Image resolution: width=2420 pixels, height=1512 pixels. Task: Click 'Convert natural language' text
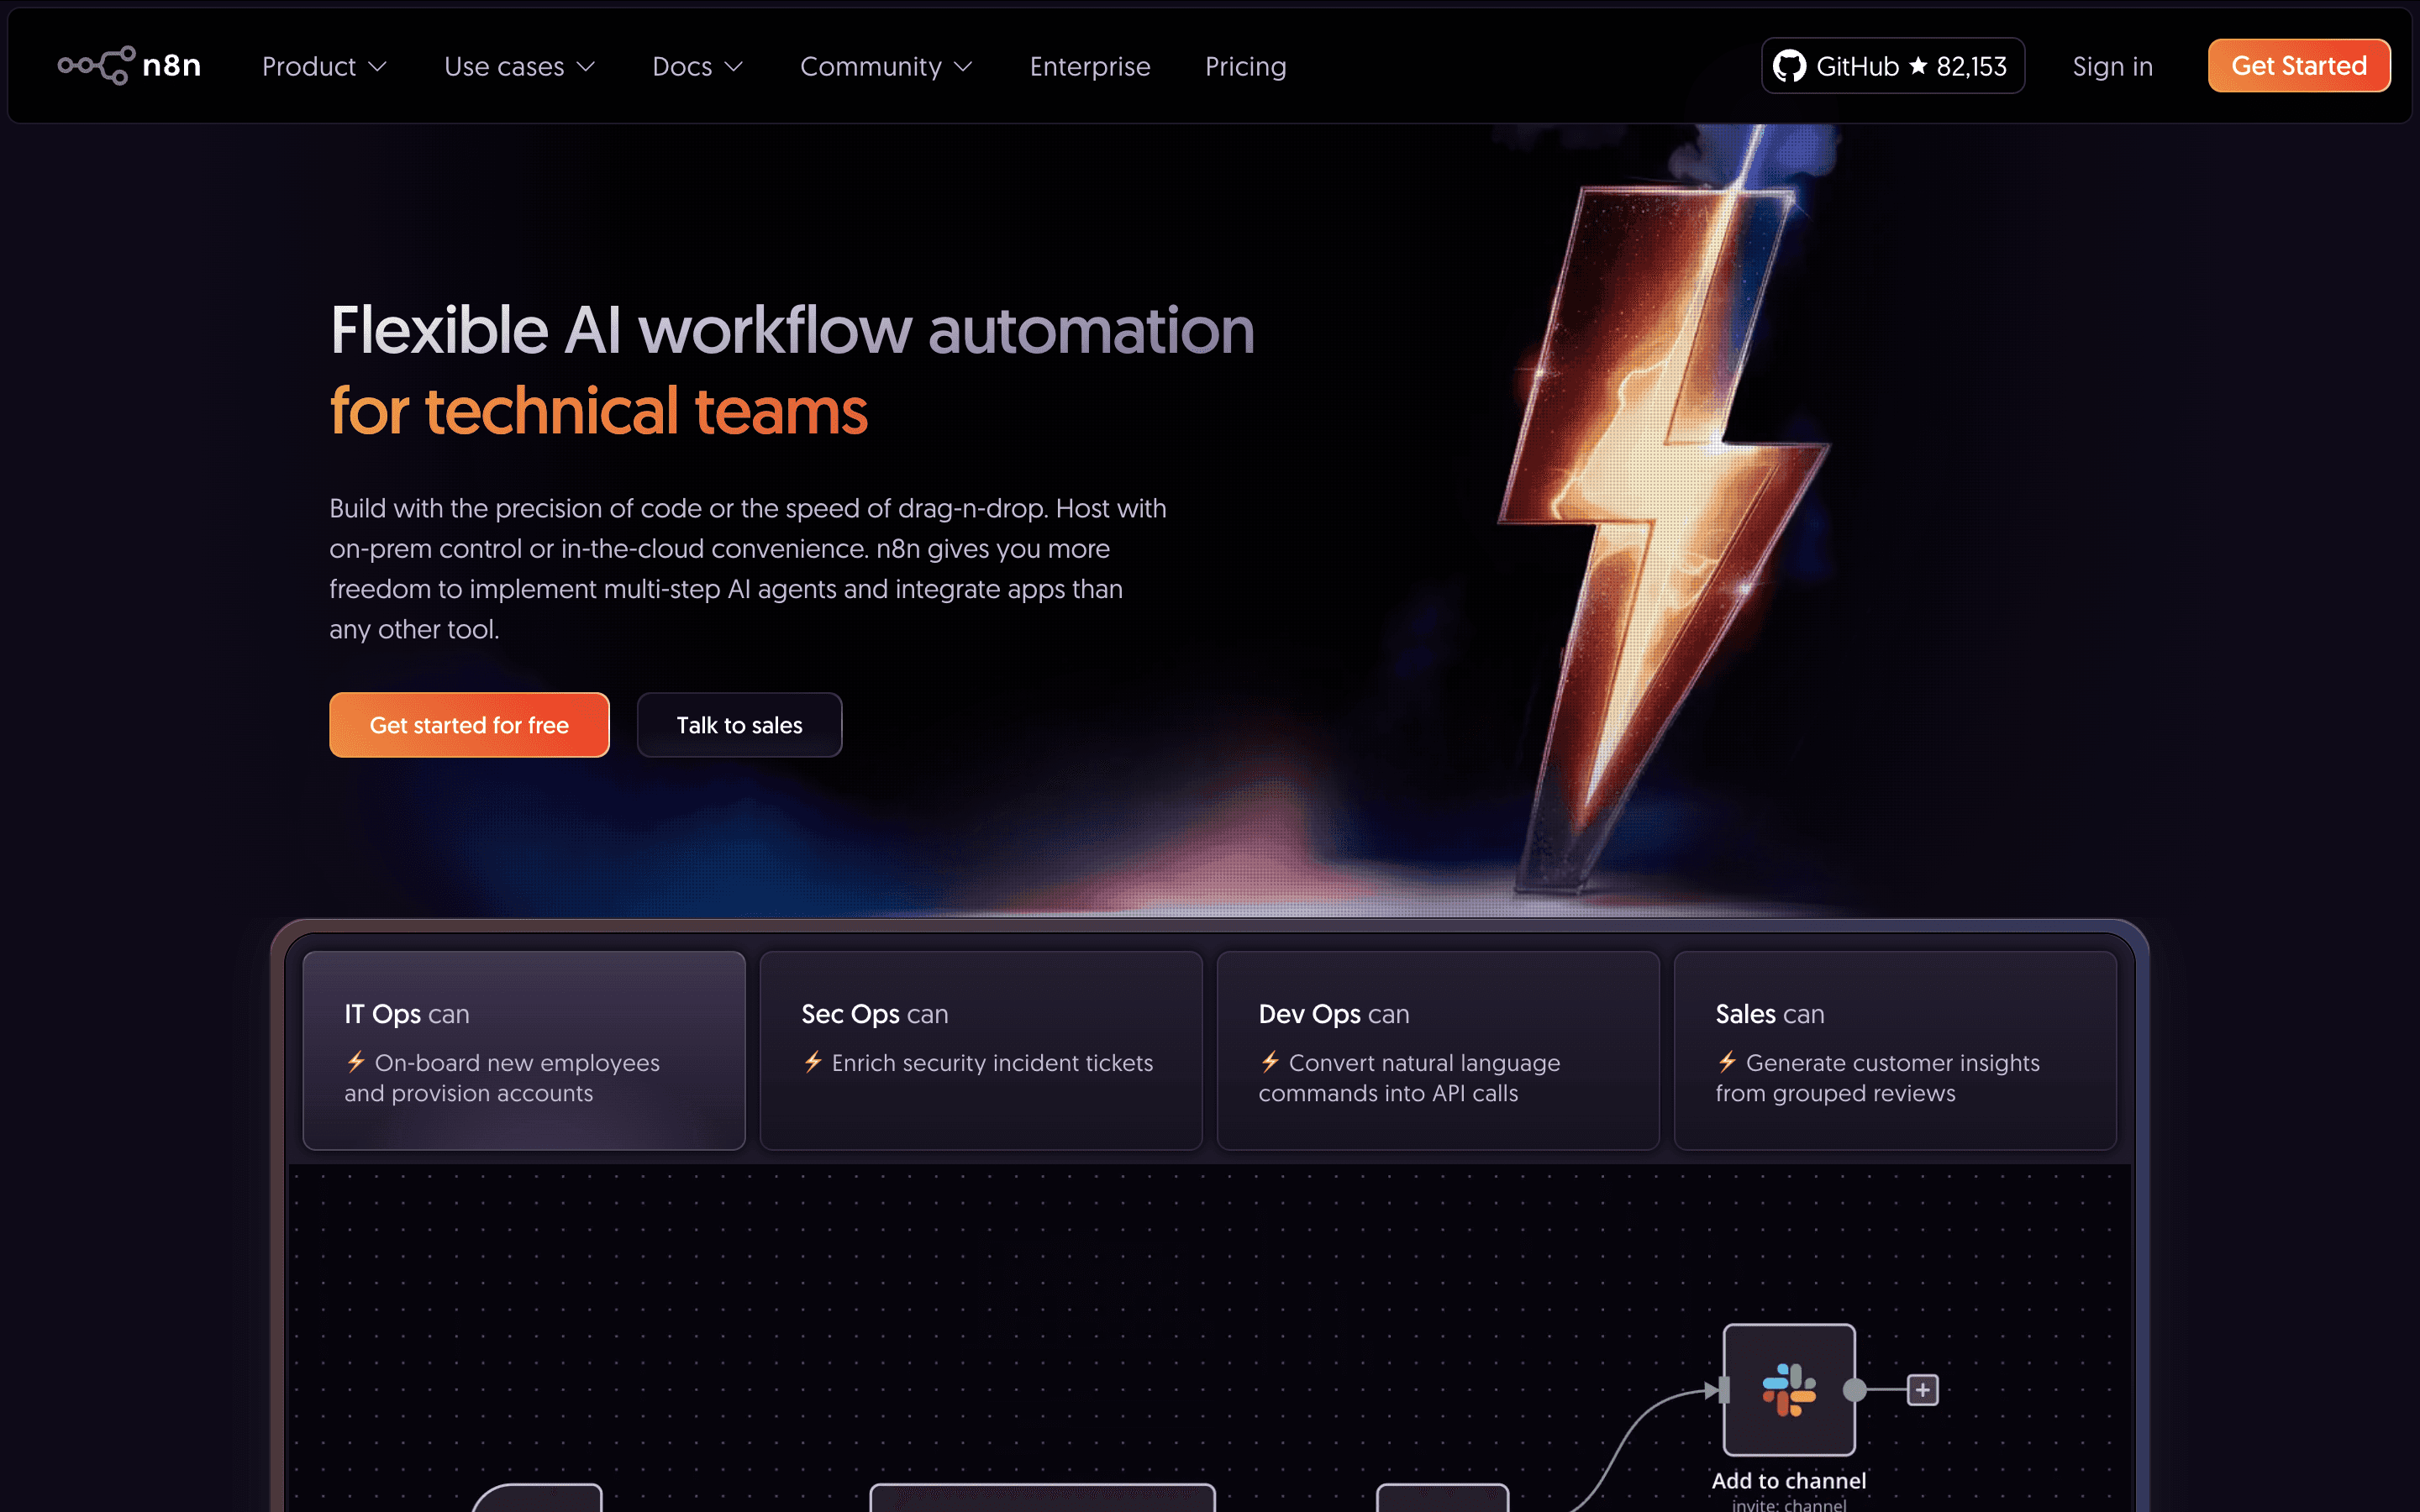click(x=1424, y=1062)
